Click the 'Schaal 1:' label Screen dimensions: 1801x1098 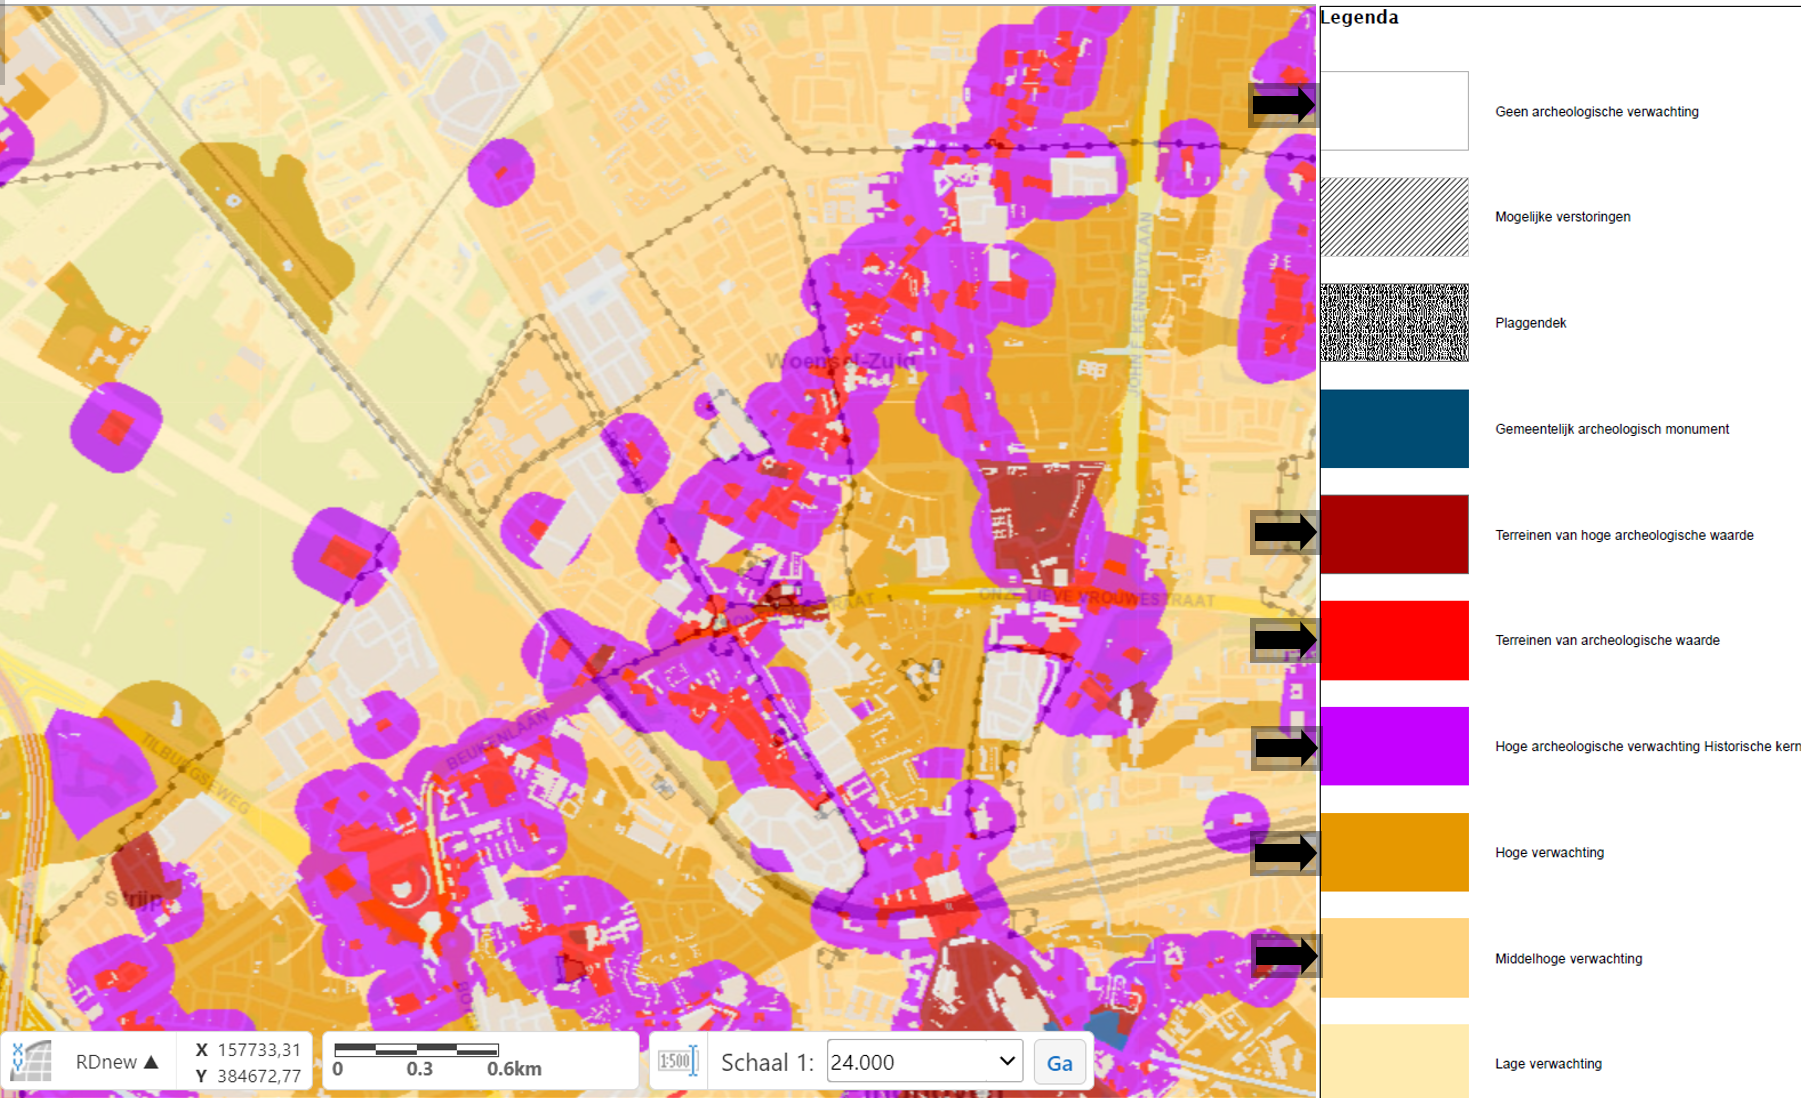(x=767, y=1062)
